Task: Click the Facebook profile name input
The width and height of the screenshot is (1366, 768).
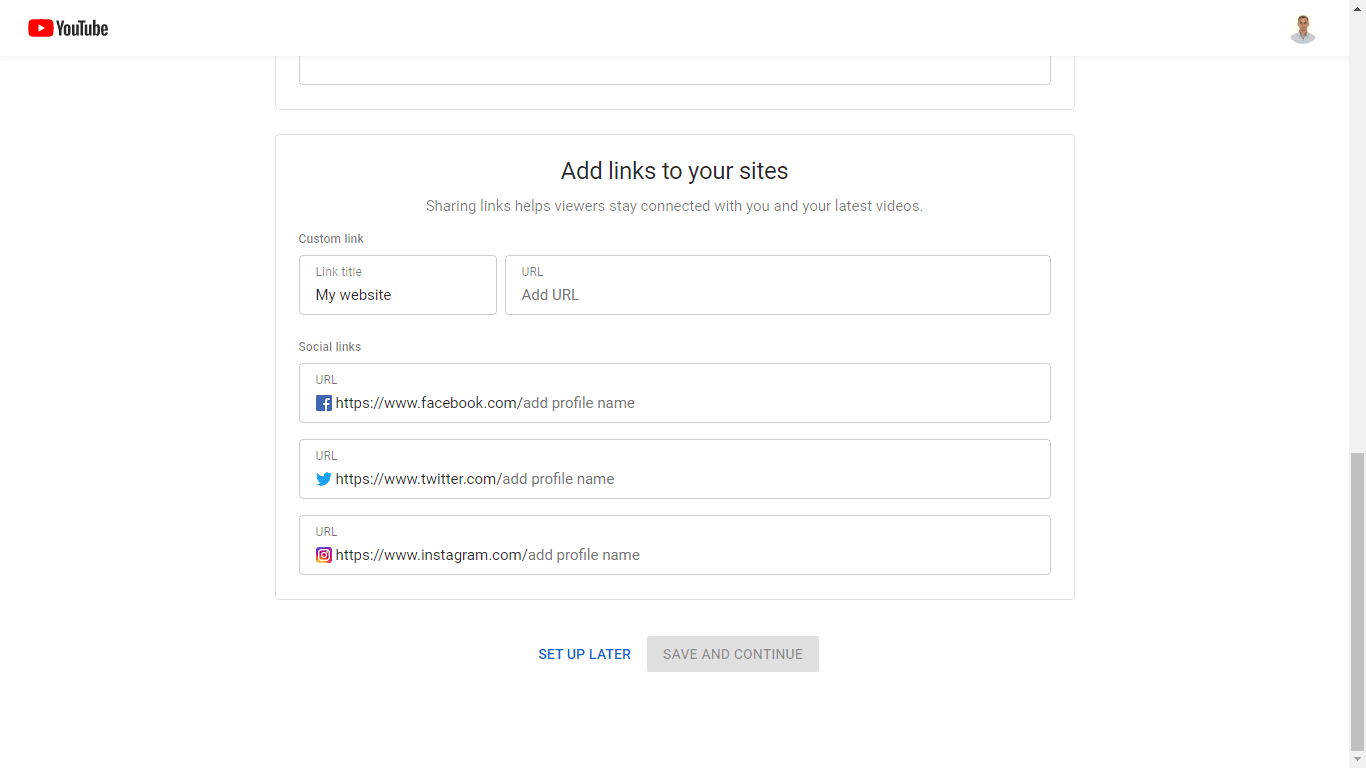Action: click(780, 403)
